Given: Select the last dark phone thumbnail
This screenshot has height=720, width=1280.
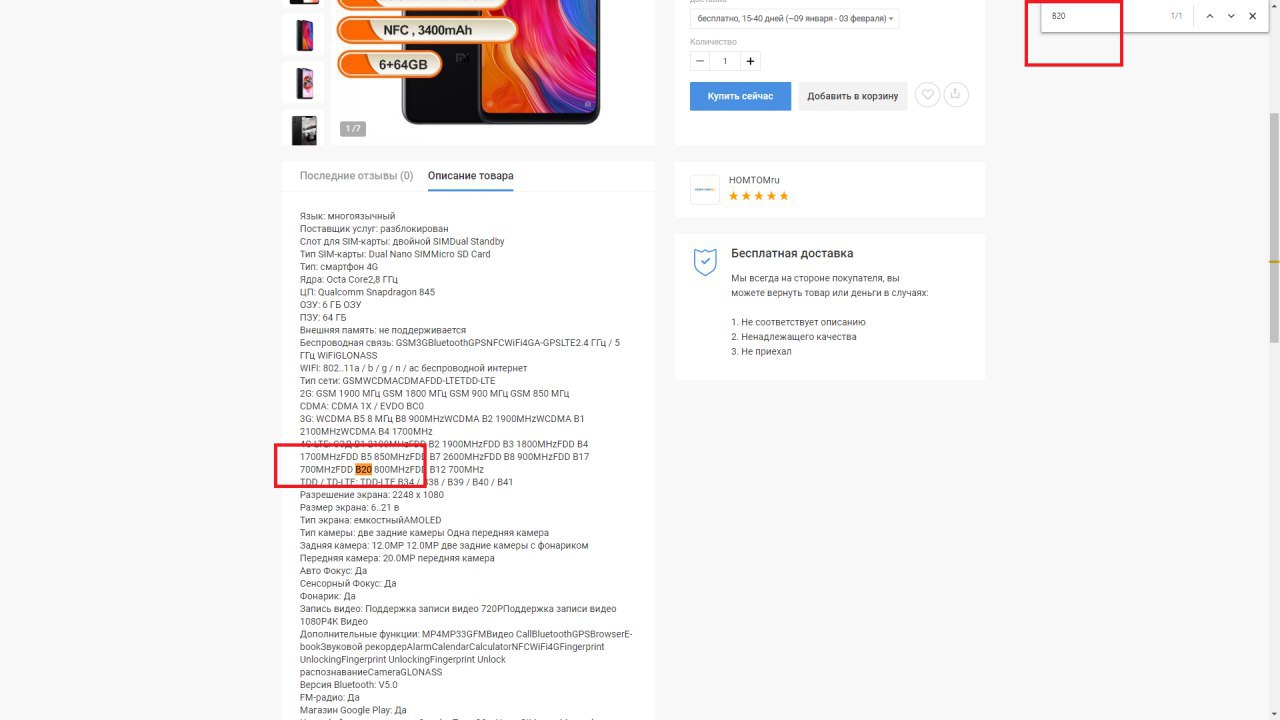Looking at the screenshot, I should coord(303,130).
